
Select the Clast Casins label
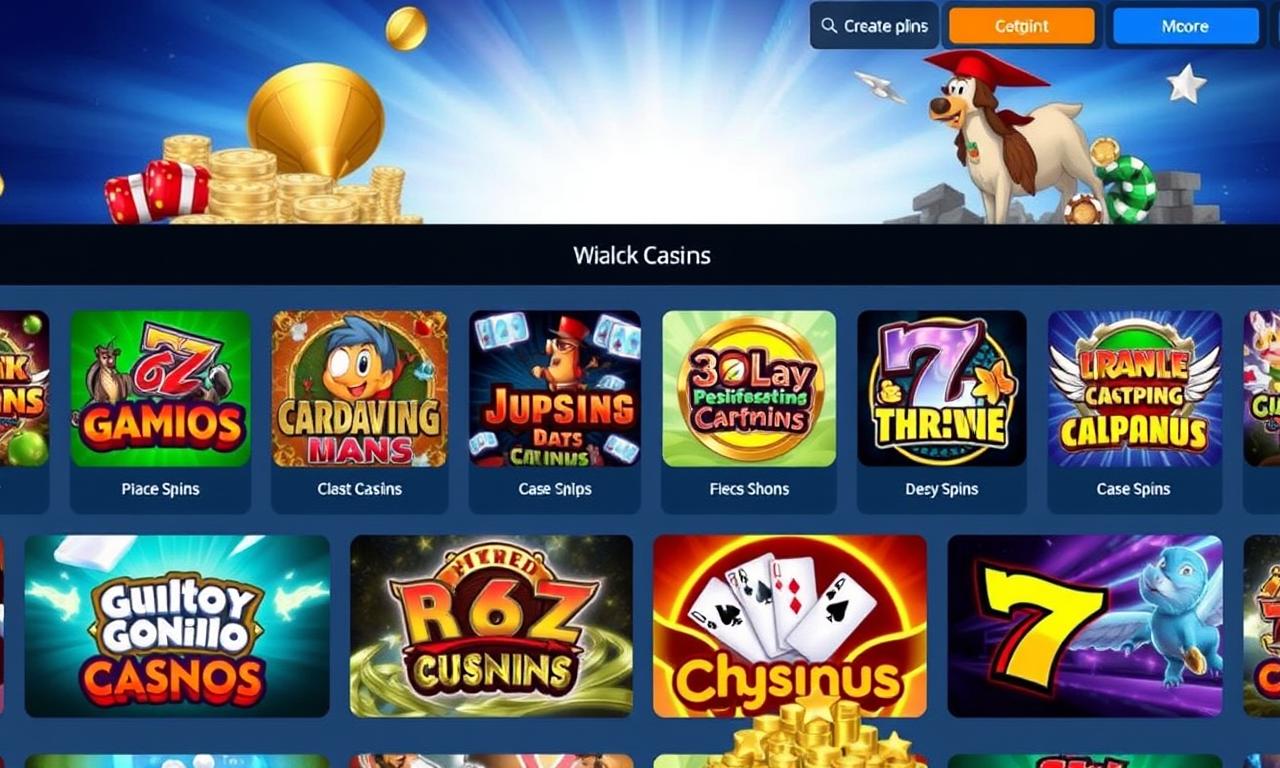[x=360, y=489]
